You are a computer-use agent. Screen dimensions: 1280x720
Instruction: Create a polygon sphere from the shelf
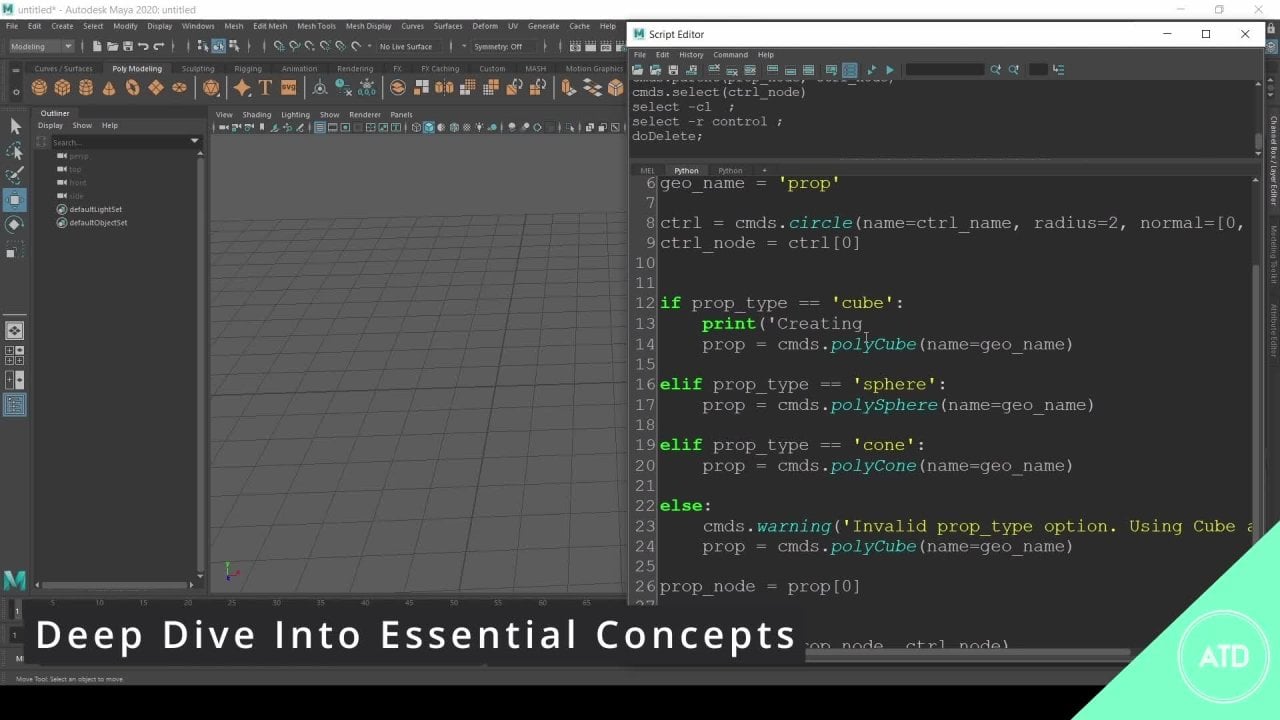39,88
